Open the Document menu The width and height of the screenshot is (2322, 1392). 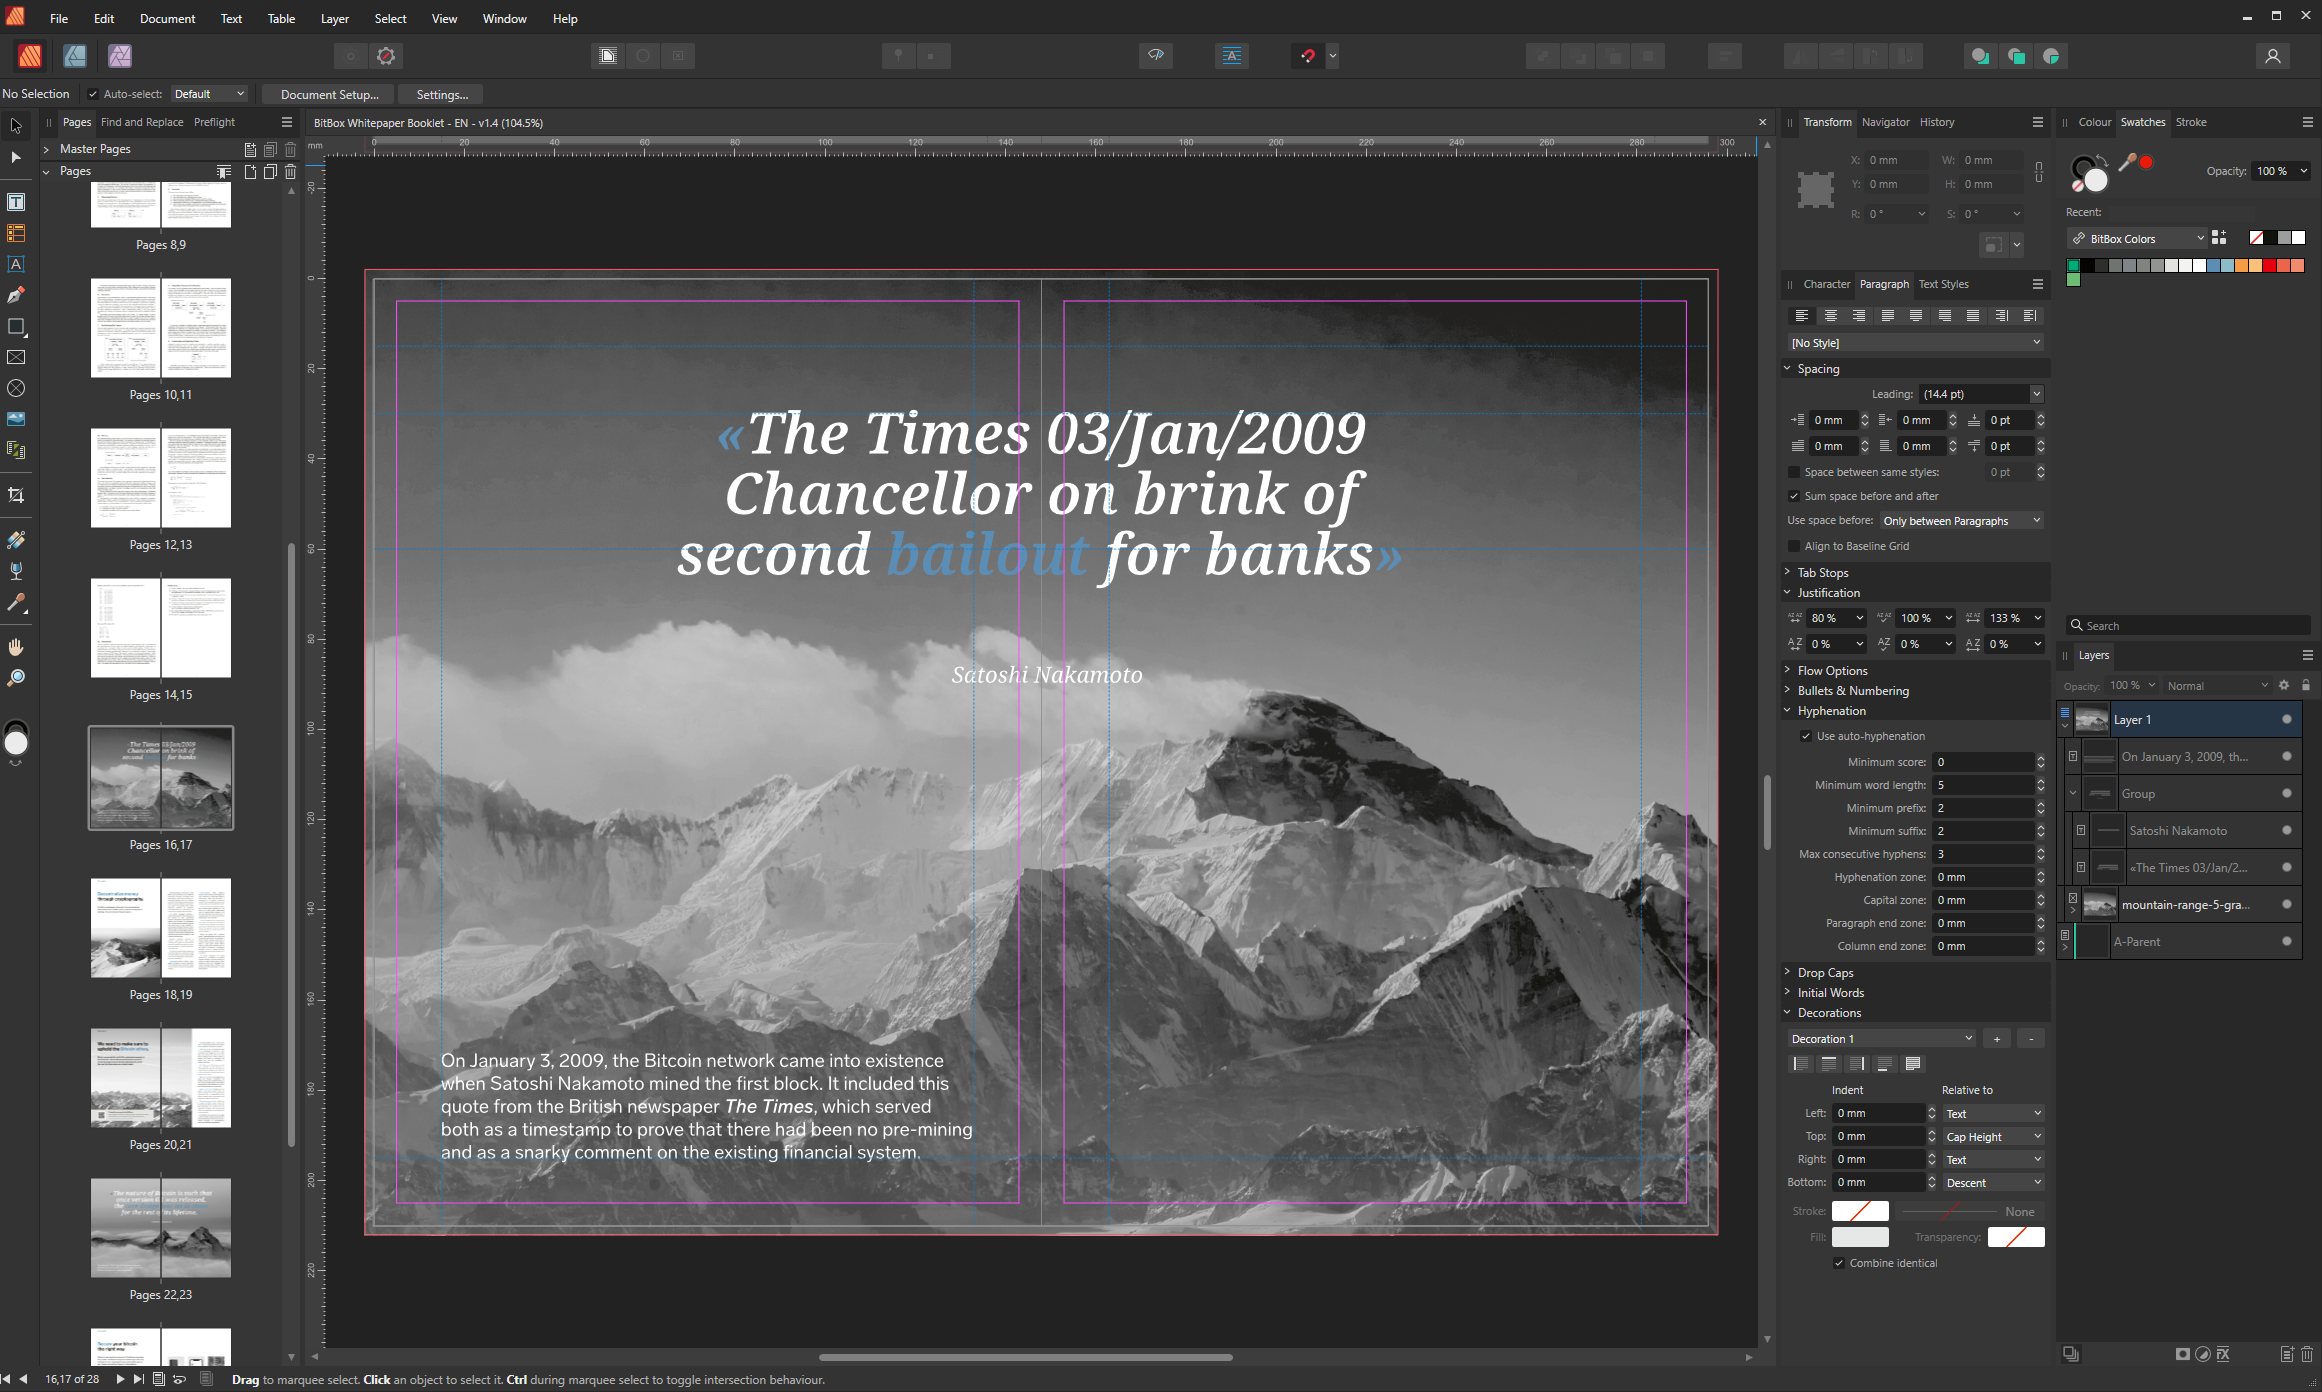pyautogui.click(x=167, y=18)
